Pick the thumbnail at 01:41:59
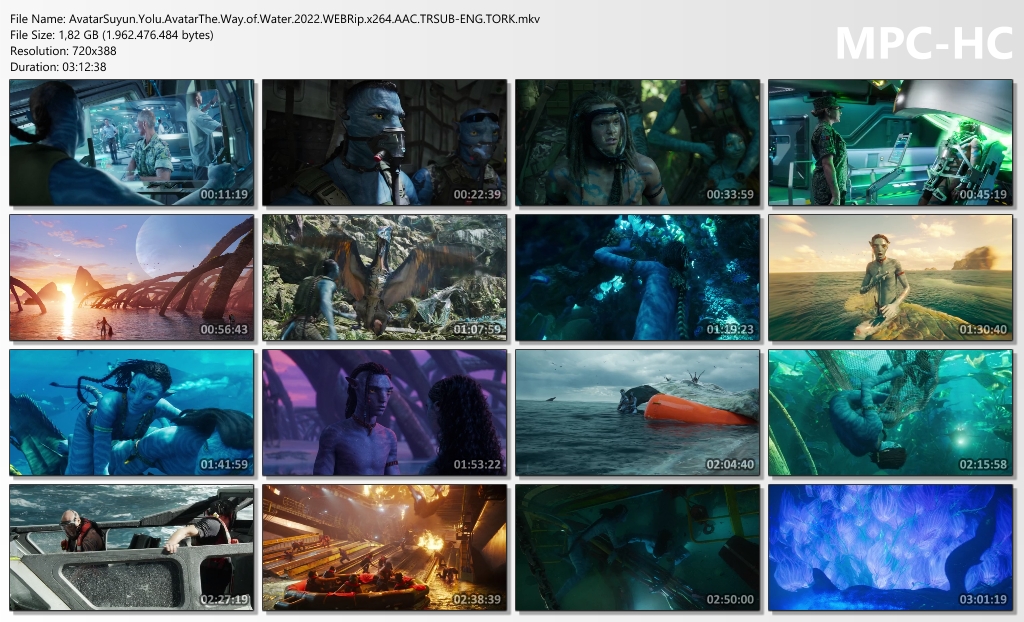Image resolution: width=1024 pixels, height=622 pixels. pos(131,412)
